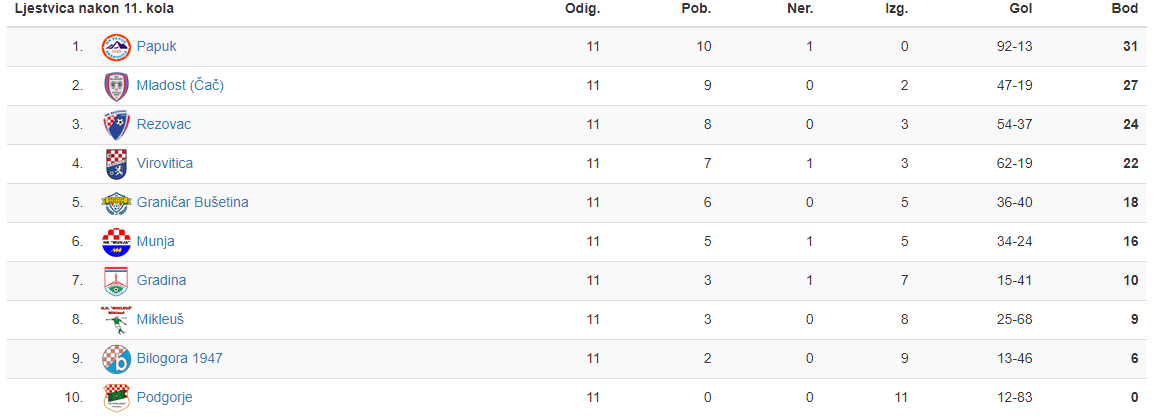Follow the Rezovac team link

click(x=164, y=125)
